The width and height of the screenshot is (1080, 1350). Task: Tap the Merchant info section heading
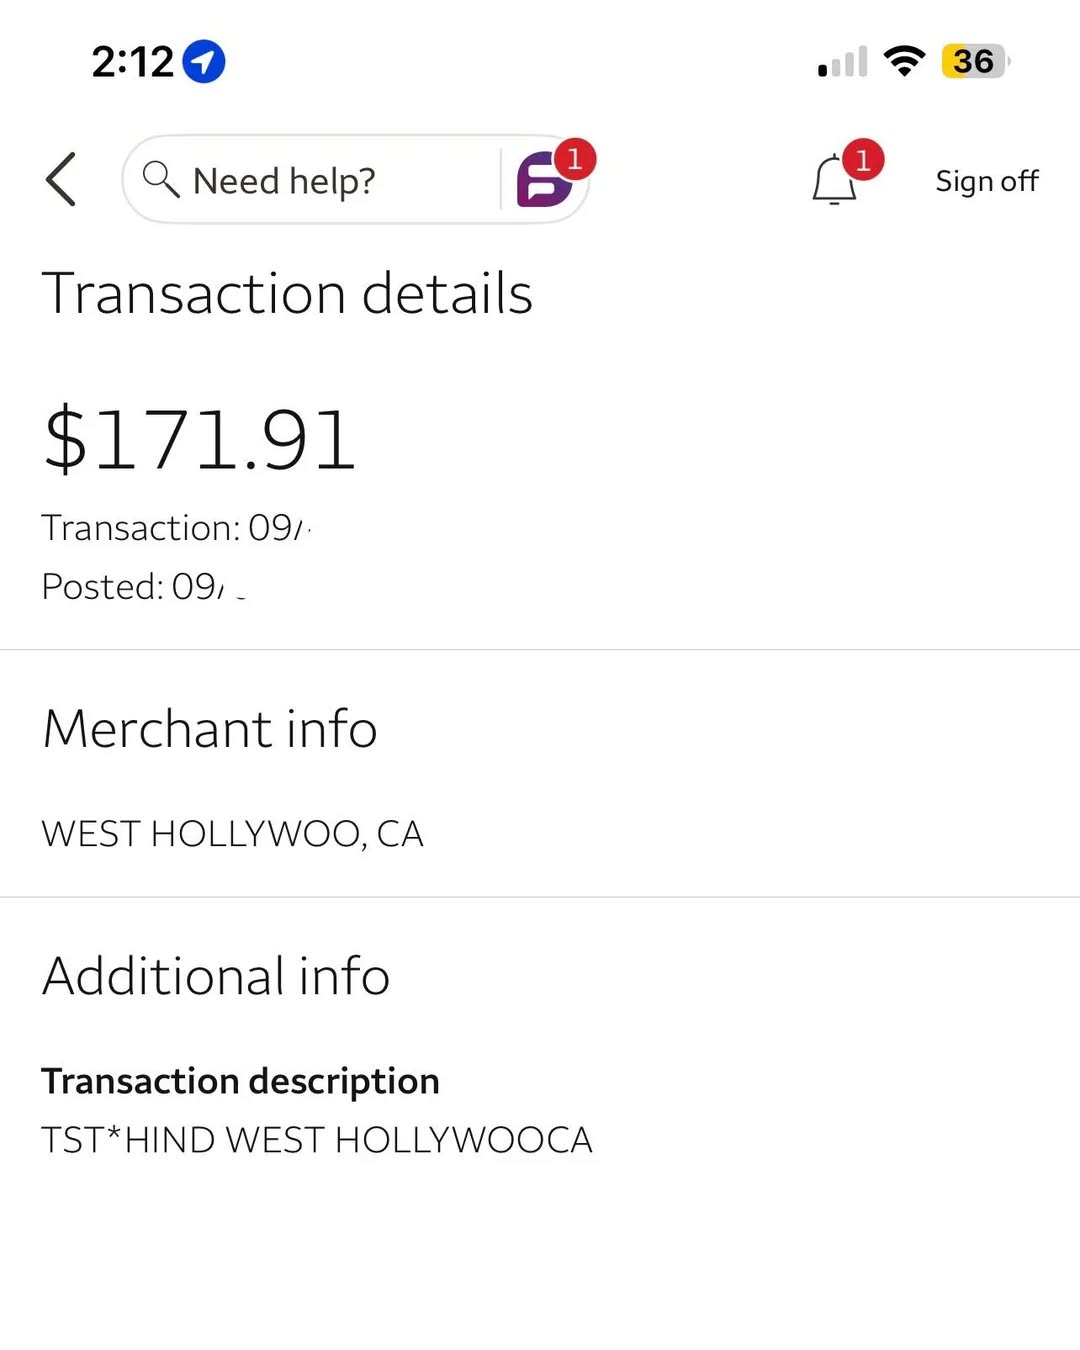point(210,728)
